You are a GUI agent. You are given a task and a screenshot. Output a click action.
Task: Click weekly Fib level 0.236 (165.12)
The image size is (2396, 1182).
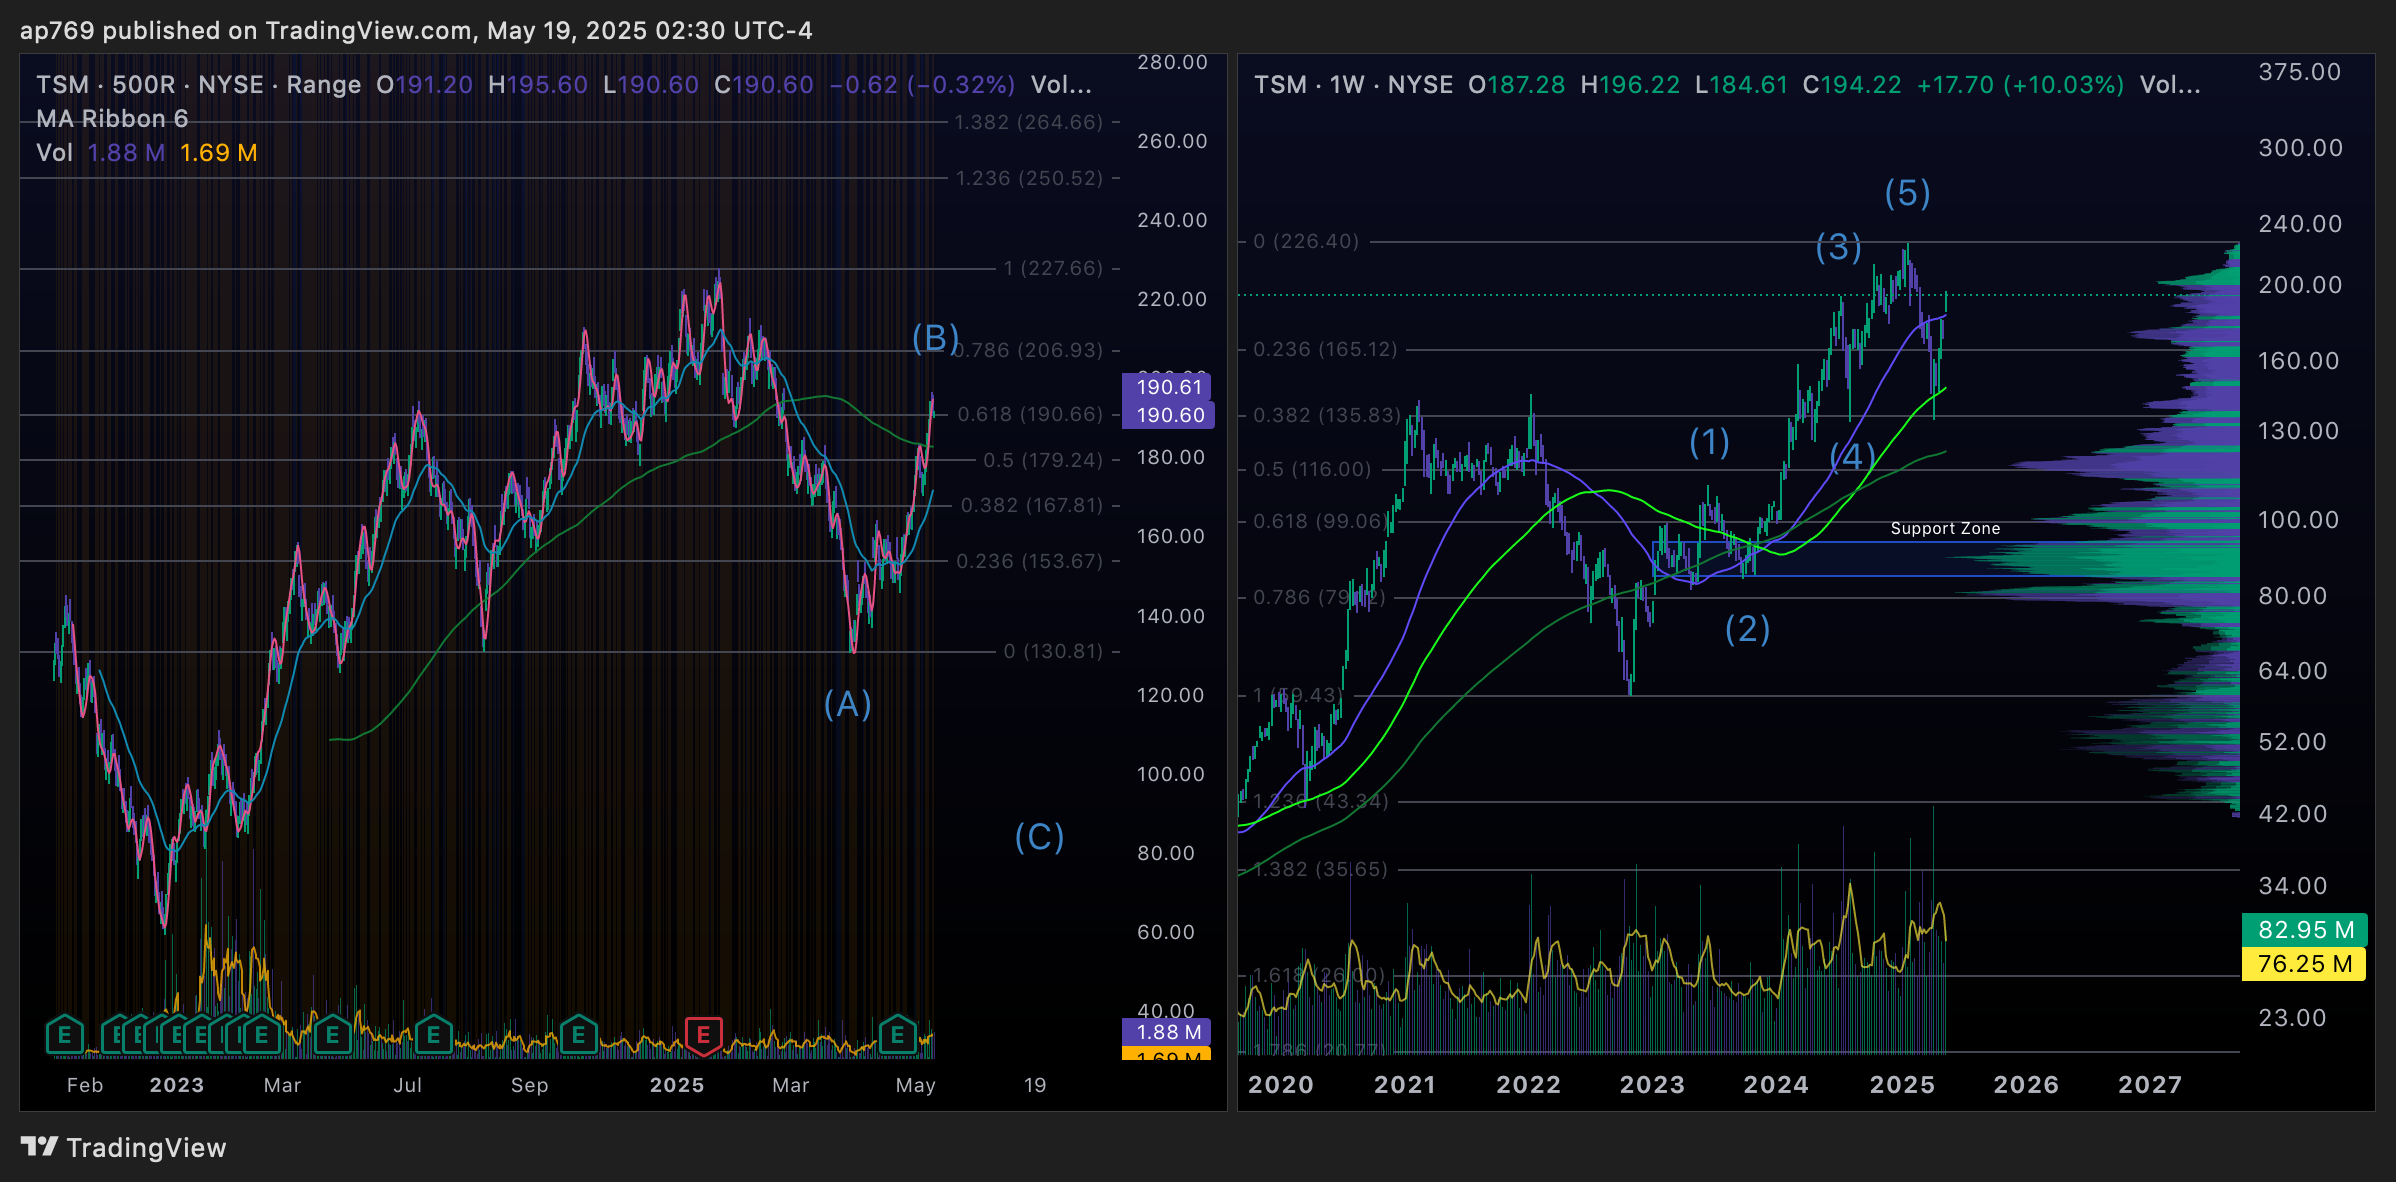click(x=1325, y=349)
